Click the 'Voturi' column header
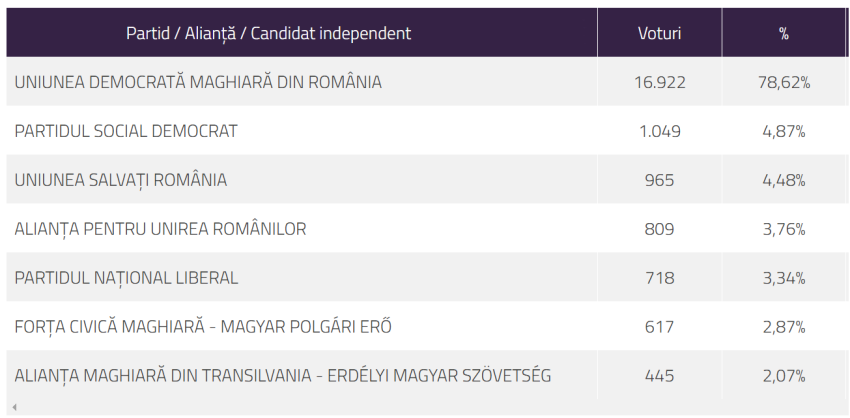Viewport: 850px width, 418px height. click(659, 33)
